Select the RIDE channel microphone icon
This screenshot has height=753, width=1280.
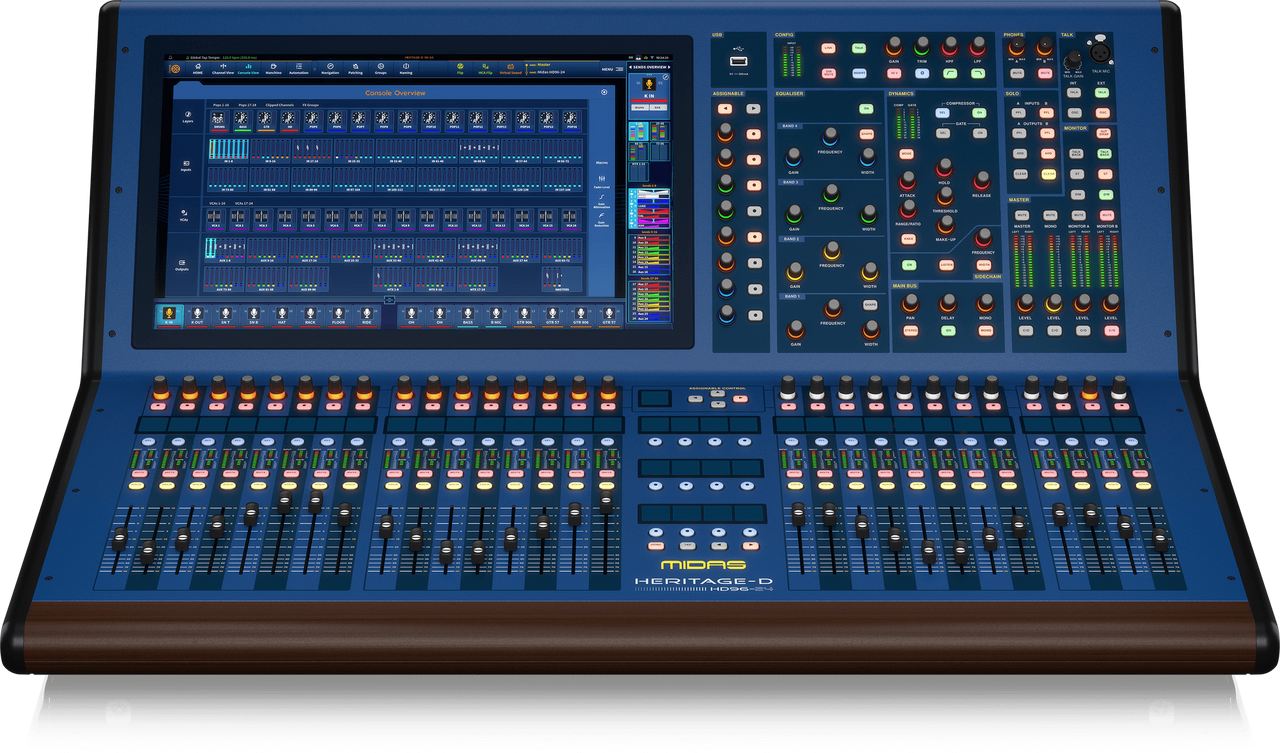[x=367, y=314]
